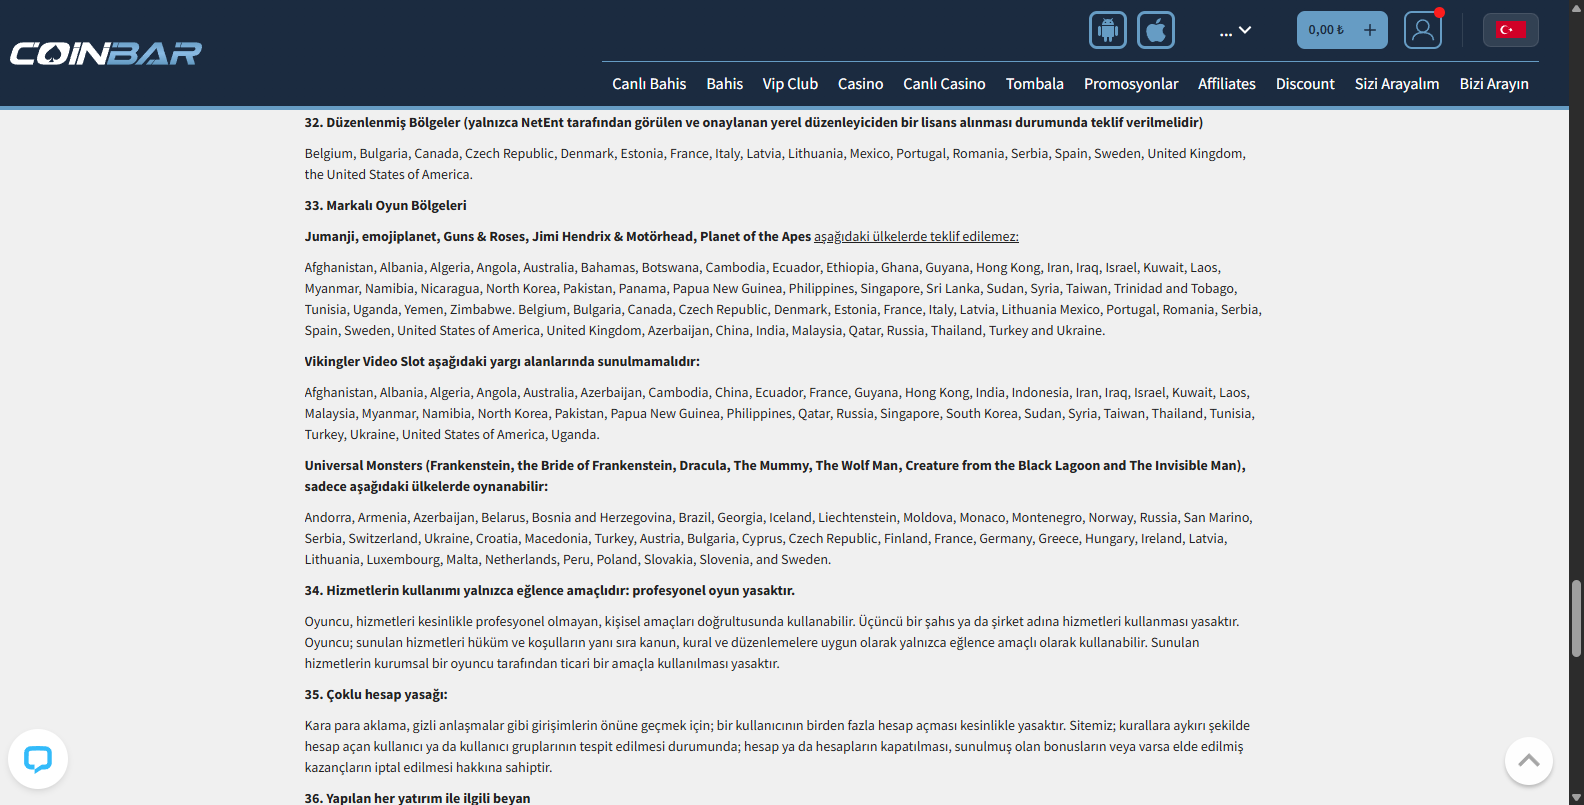Open the Canlı Bahis menu item

pos(649,84)
